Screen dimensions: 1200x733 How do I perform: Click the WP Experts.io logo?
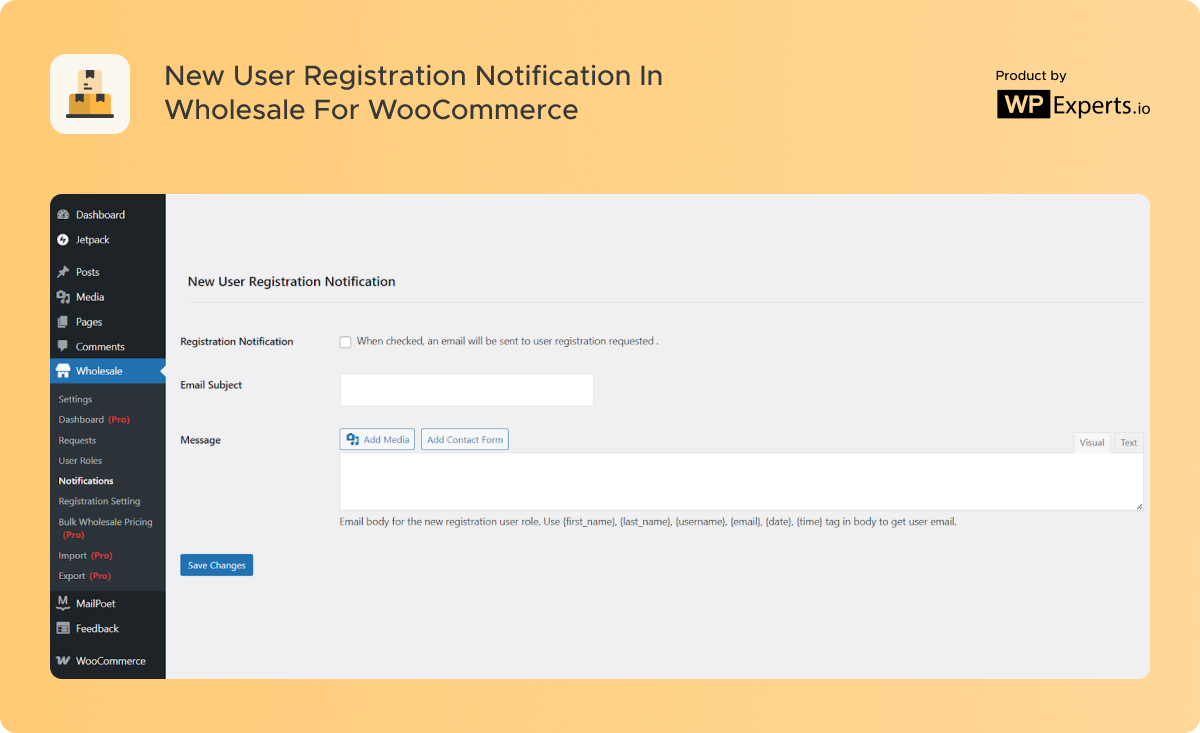pos(1073,104)
